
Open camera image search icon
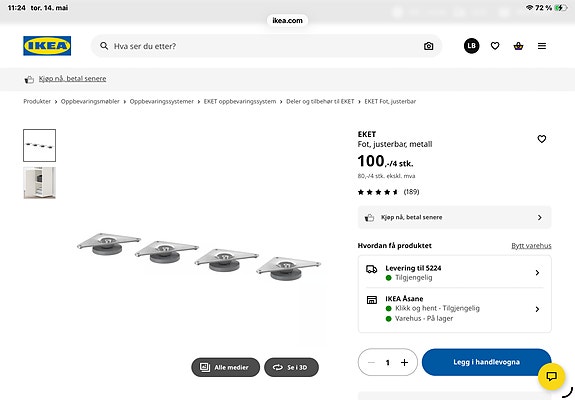click(428, 46)
